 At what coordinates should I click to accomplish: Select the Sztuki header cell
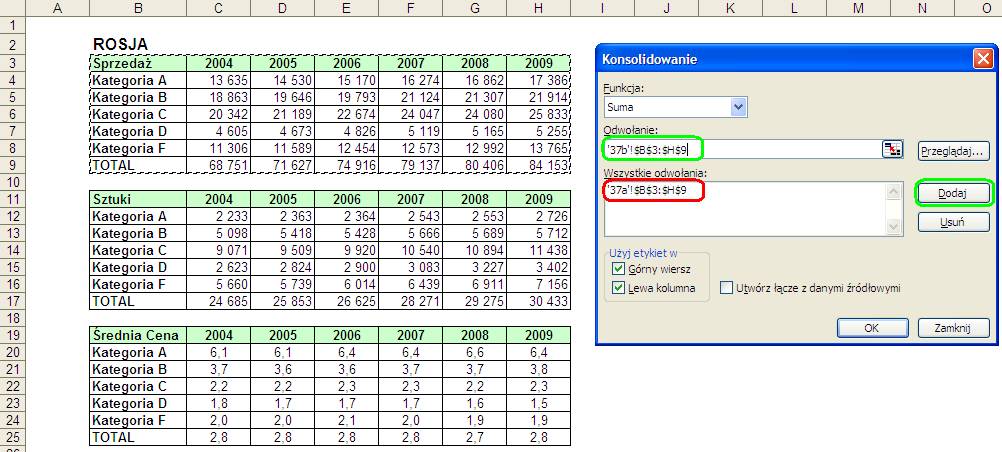[138, 199]
